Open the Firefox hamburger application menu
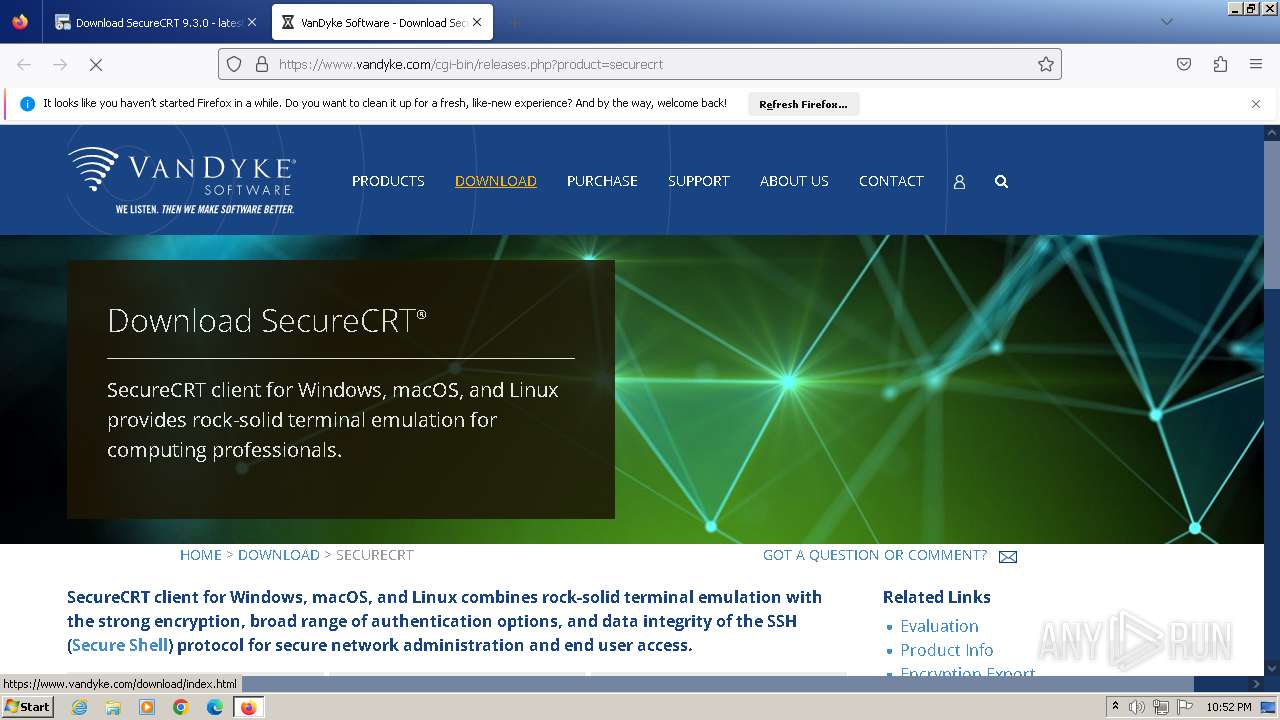 point(1256,64)
